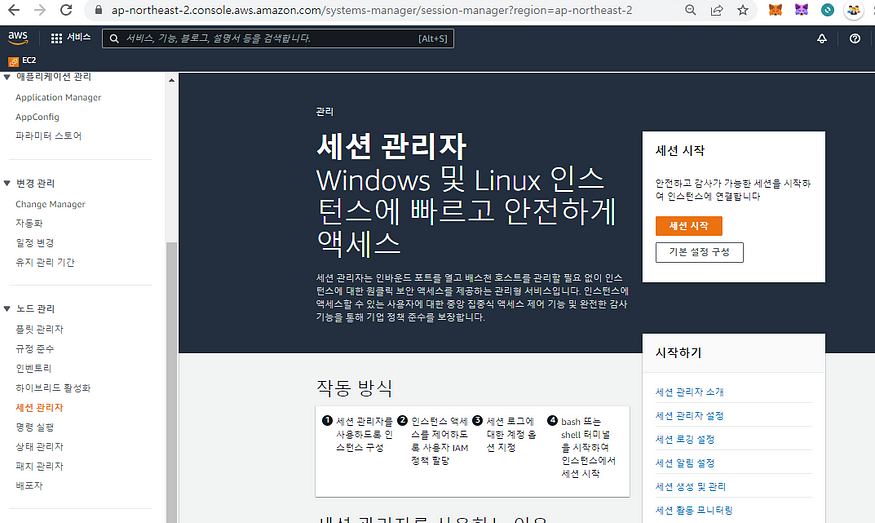Click the browser back arrow

point(13,9)
